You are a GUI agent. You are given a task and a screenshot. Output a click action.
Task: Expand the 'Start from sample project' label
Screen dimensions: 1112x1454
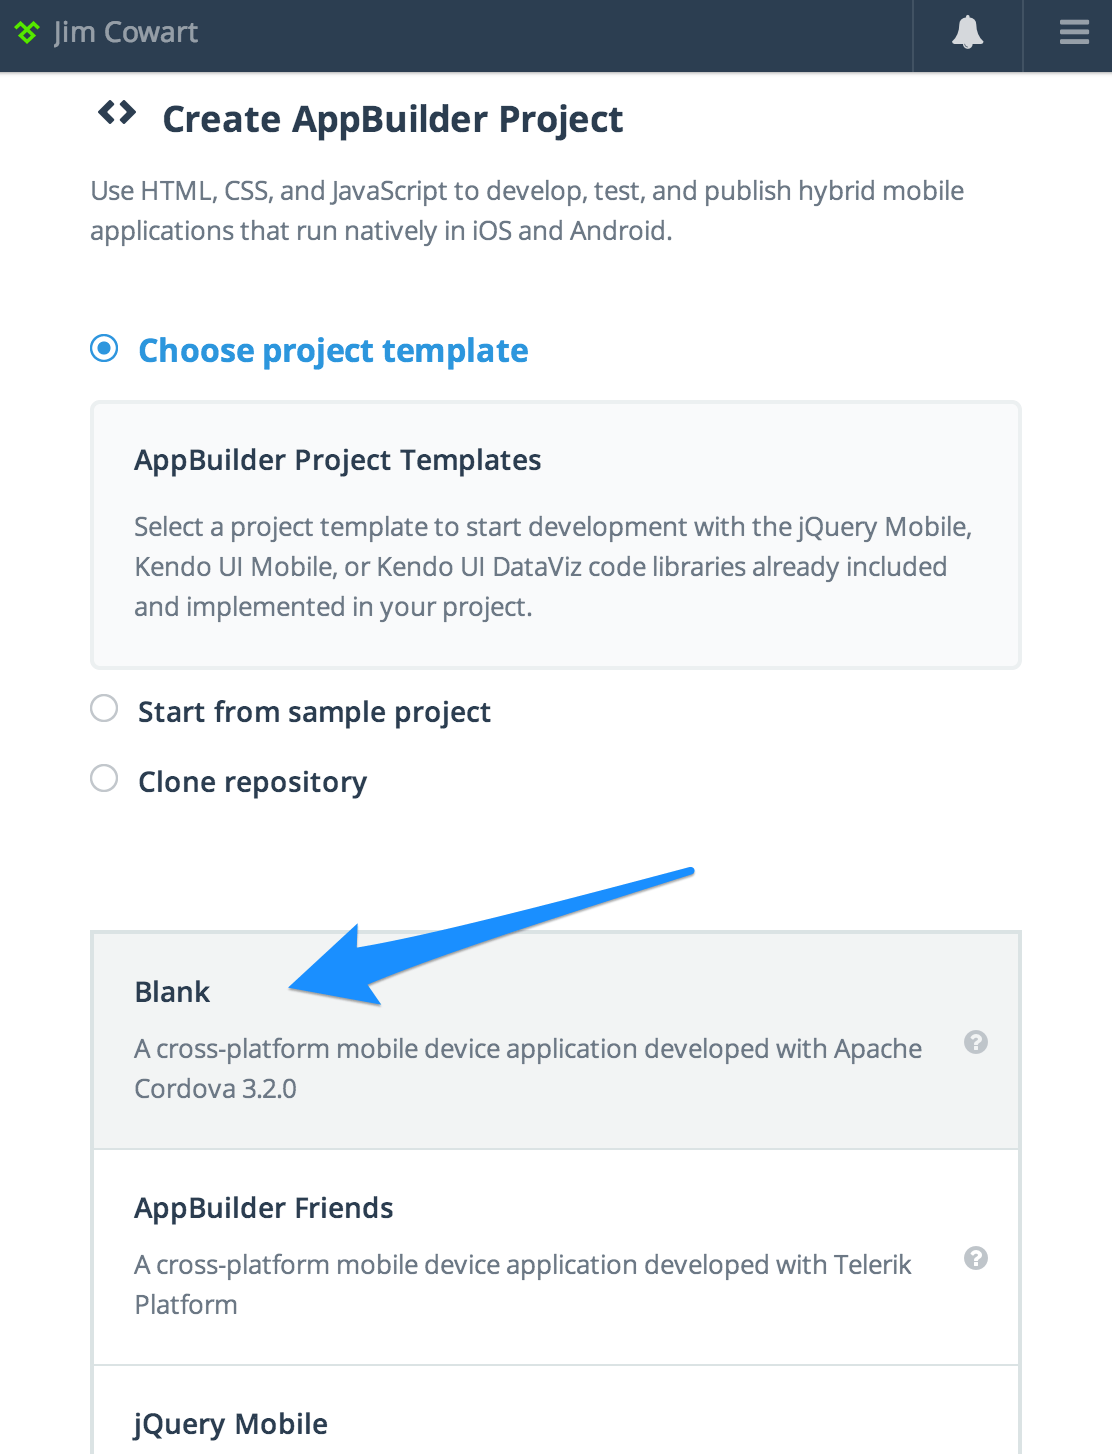coord(314,712)
